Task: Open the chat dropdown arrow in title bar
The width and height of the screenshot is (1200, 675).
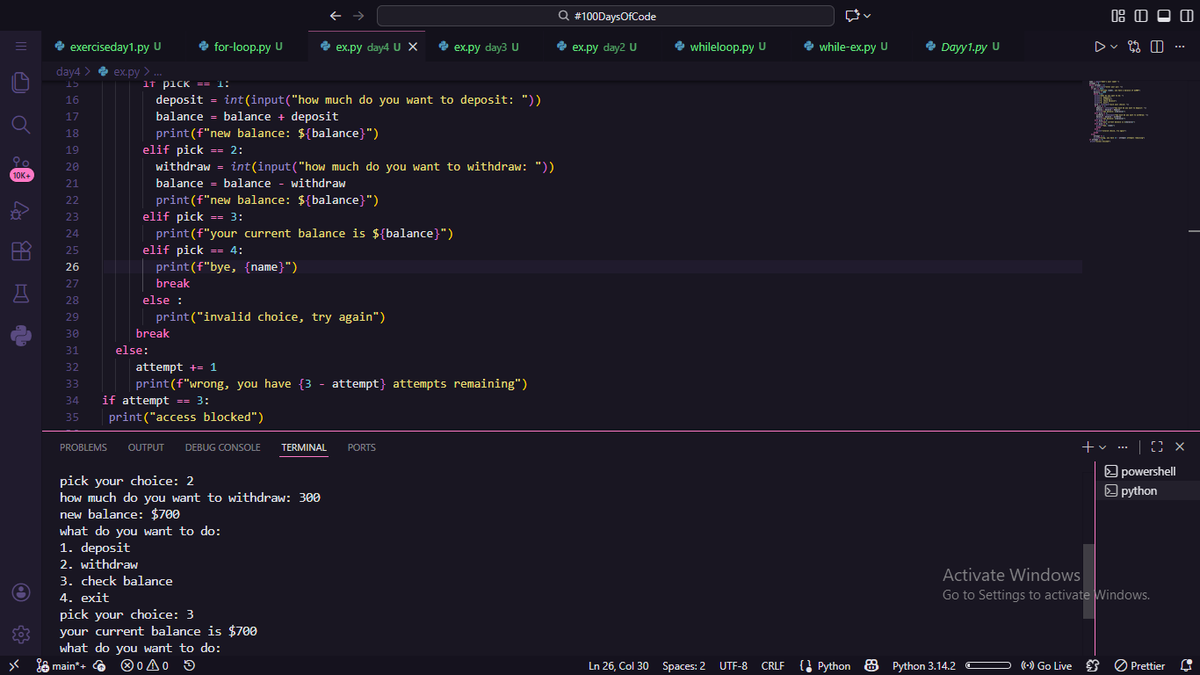Action: pos(867,16)
